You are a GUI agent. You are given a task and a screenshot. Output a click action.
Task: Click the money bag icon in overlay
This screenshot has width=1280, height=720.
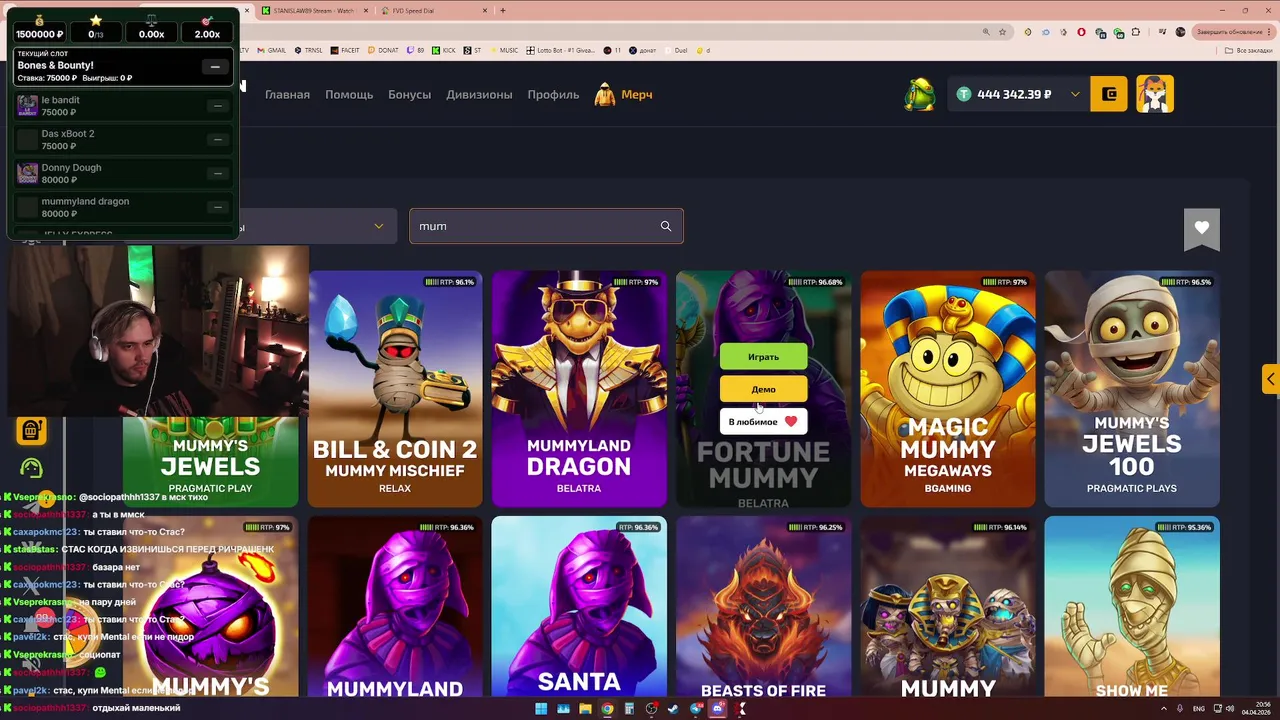pos(40,20)
